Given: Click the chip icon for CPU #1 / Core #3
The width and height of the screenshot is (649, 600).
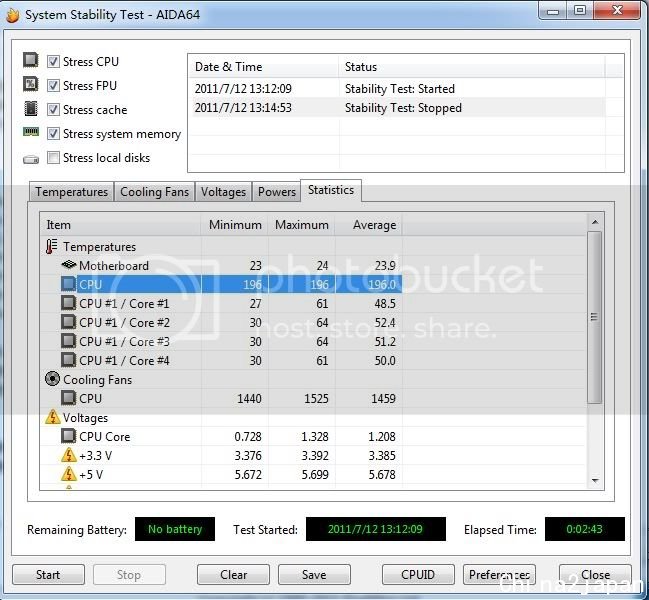Looking at the screenshot, I should [68, 341].
